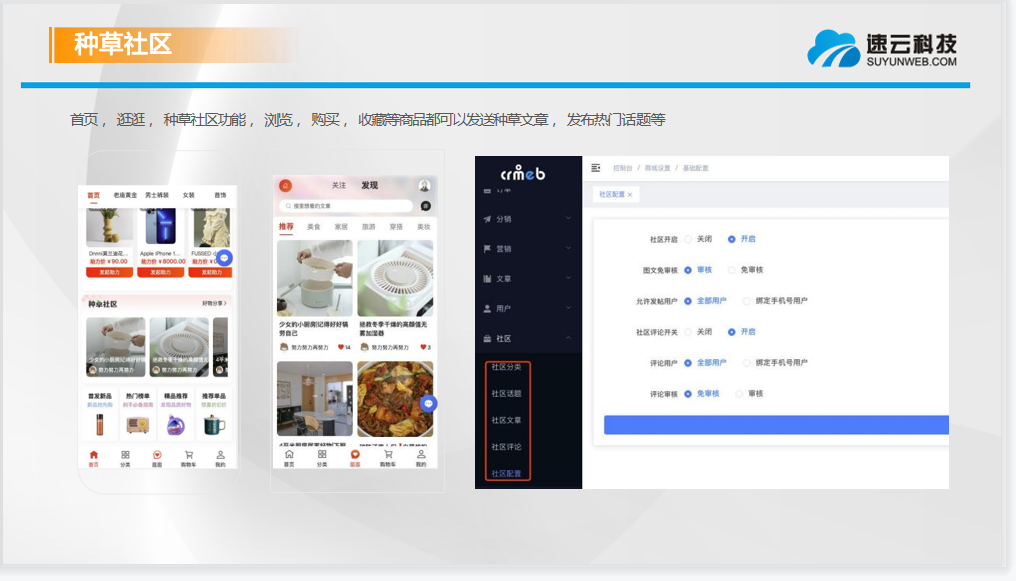This screenshot has height=581, width=1016.
Task: Click the blue submit button below form
Action: tap(775, 425)
